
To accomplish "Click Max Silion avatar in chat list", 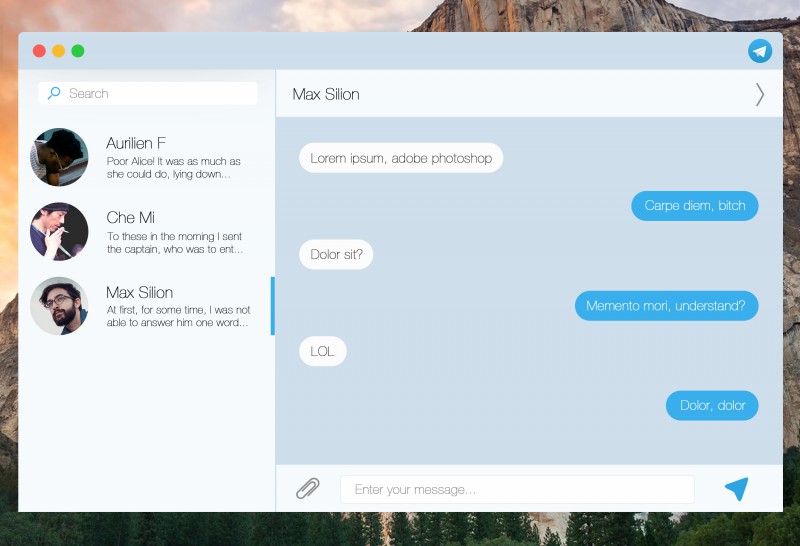I will click(59, 306).
